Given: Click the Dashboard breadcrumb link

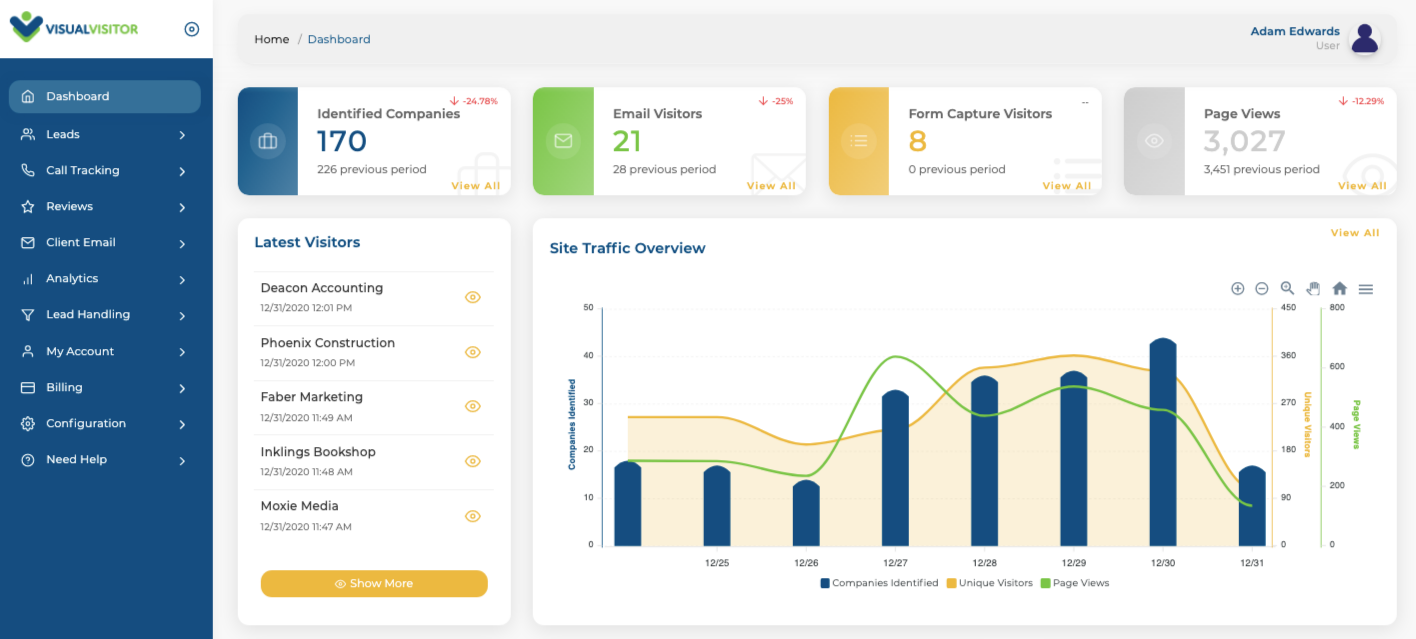Looking at the screenshot, I should [339, 39].
